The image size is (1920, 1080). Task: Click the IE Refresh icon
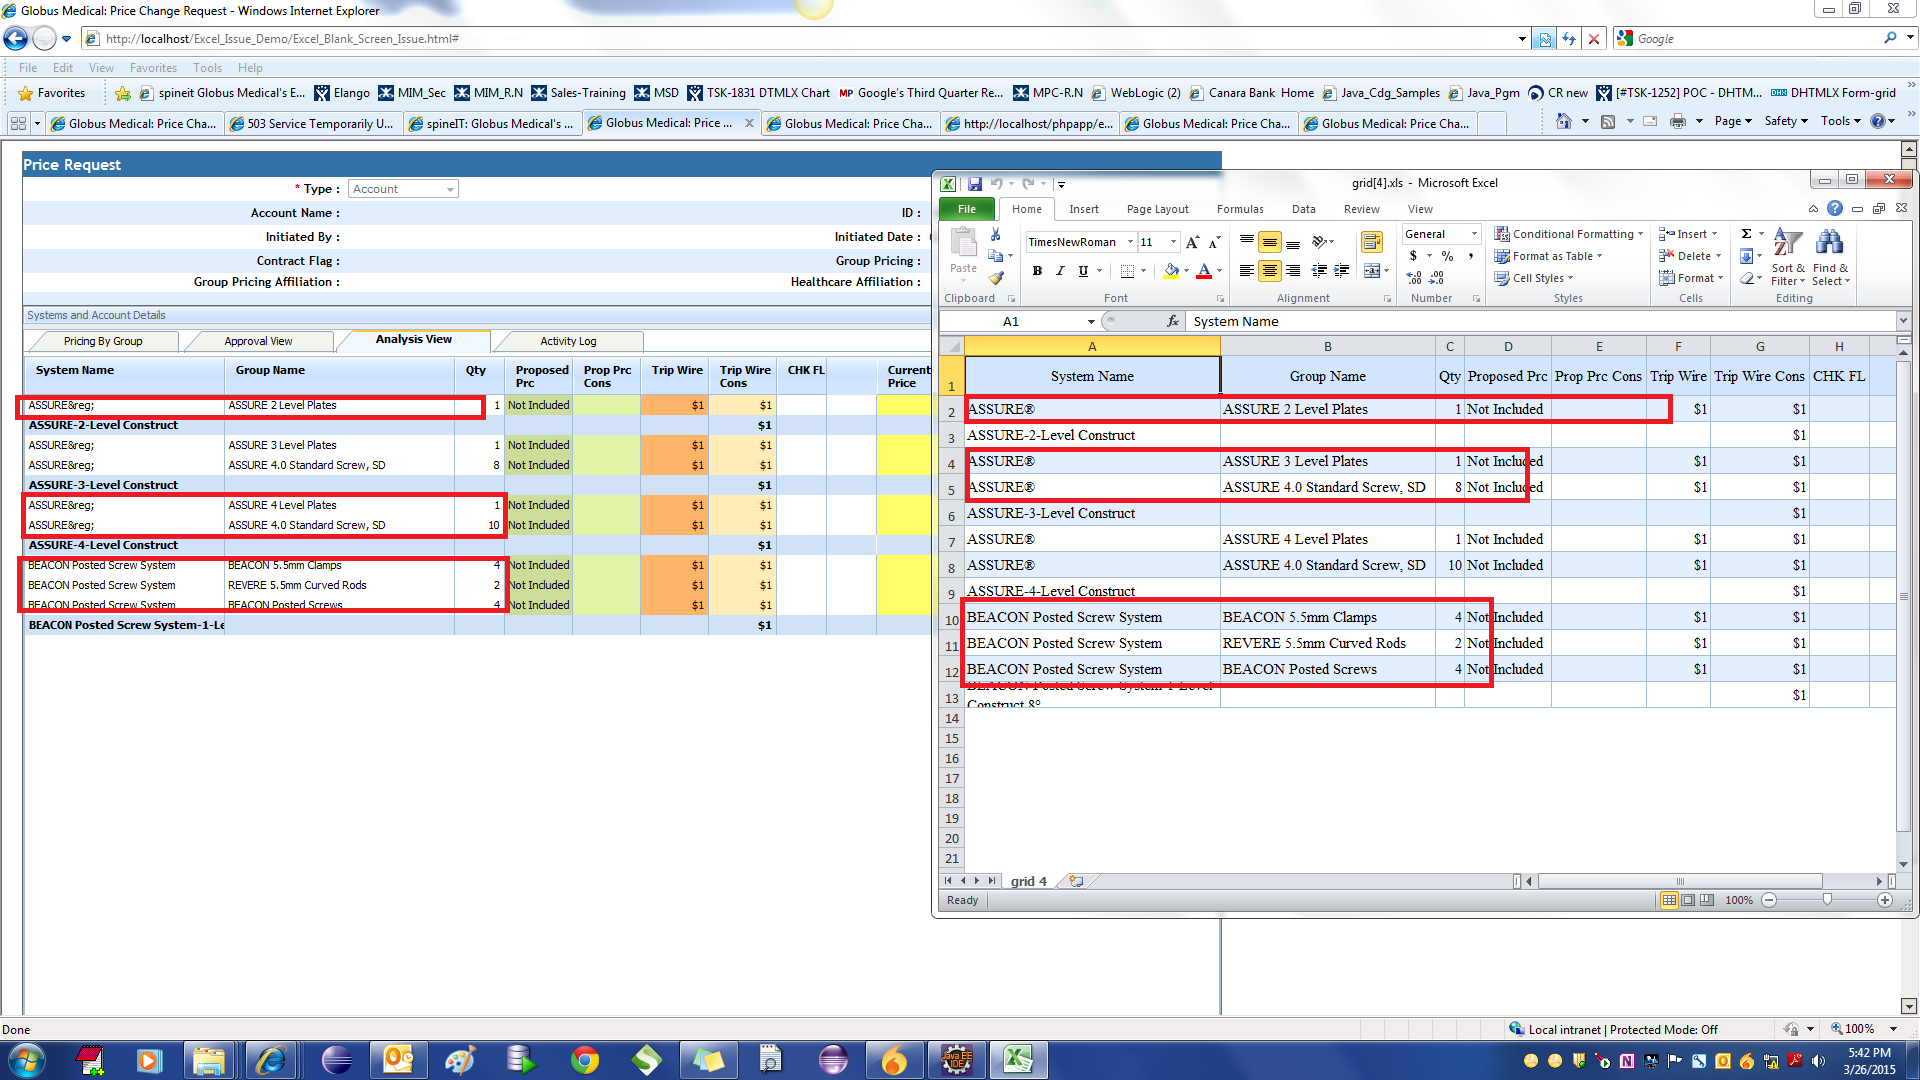pos(1569,39)
